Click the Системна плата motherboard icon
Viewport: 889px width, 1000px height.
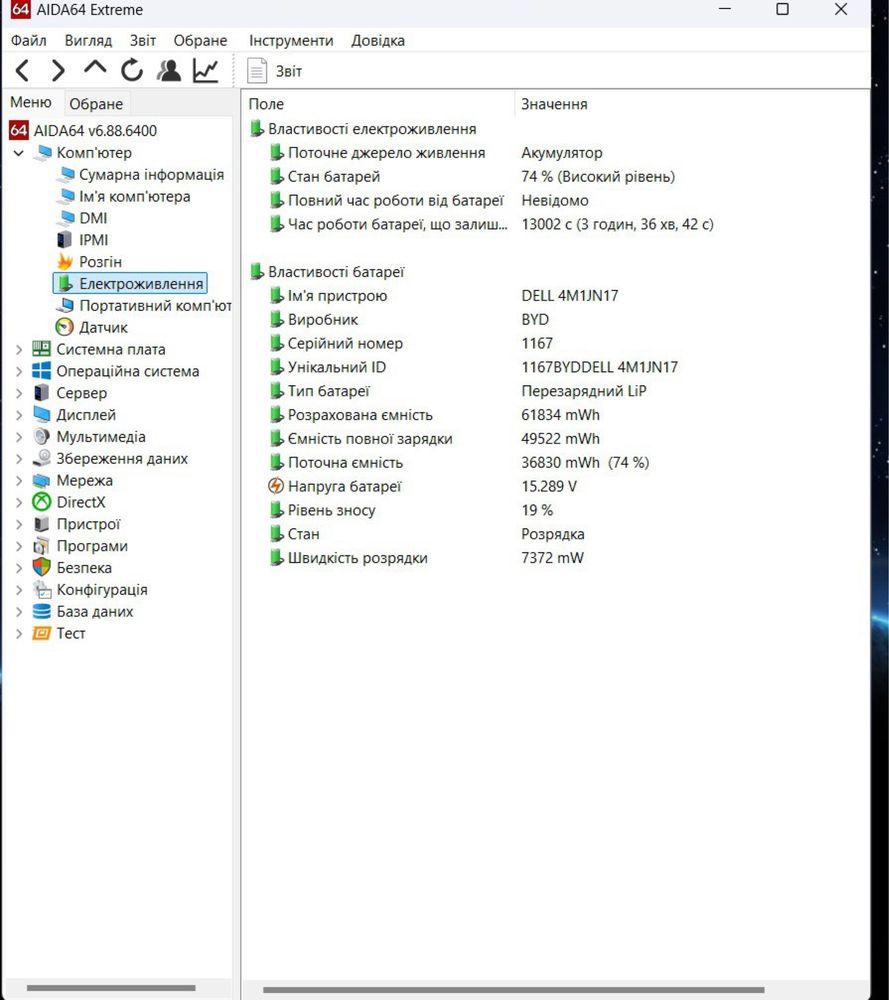coord(41,349)
